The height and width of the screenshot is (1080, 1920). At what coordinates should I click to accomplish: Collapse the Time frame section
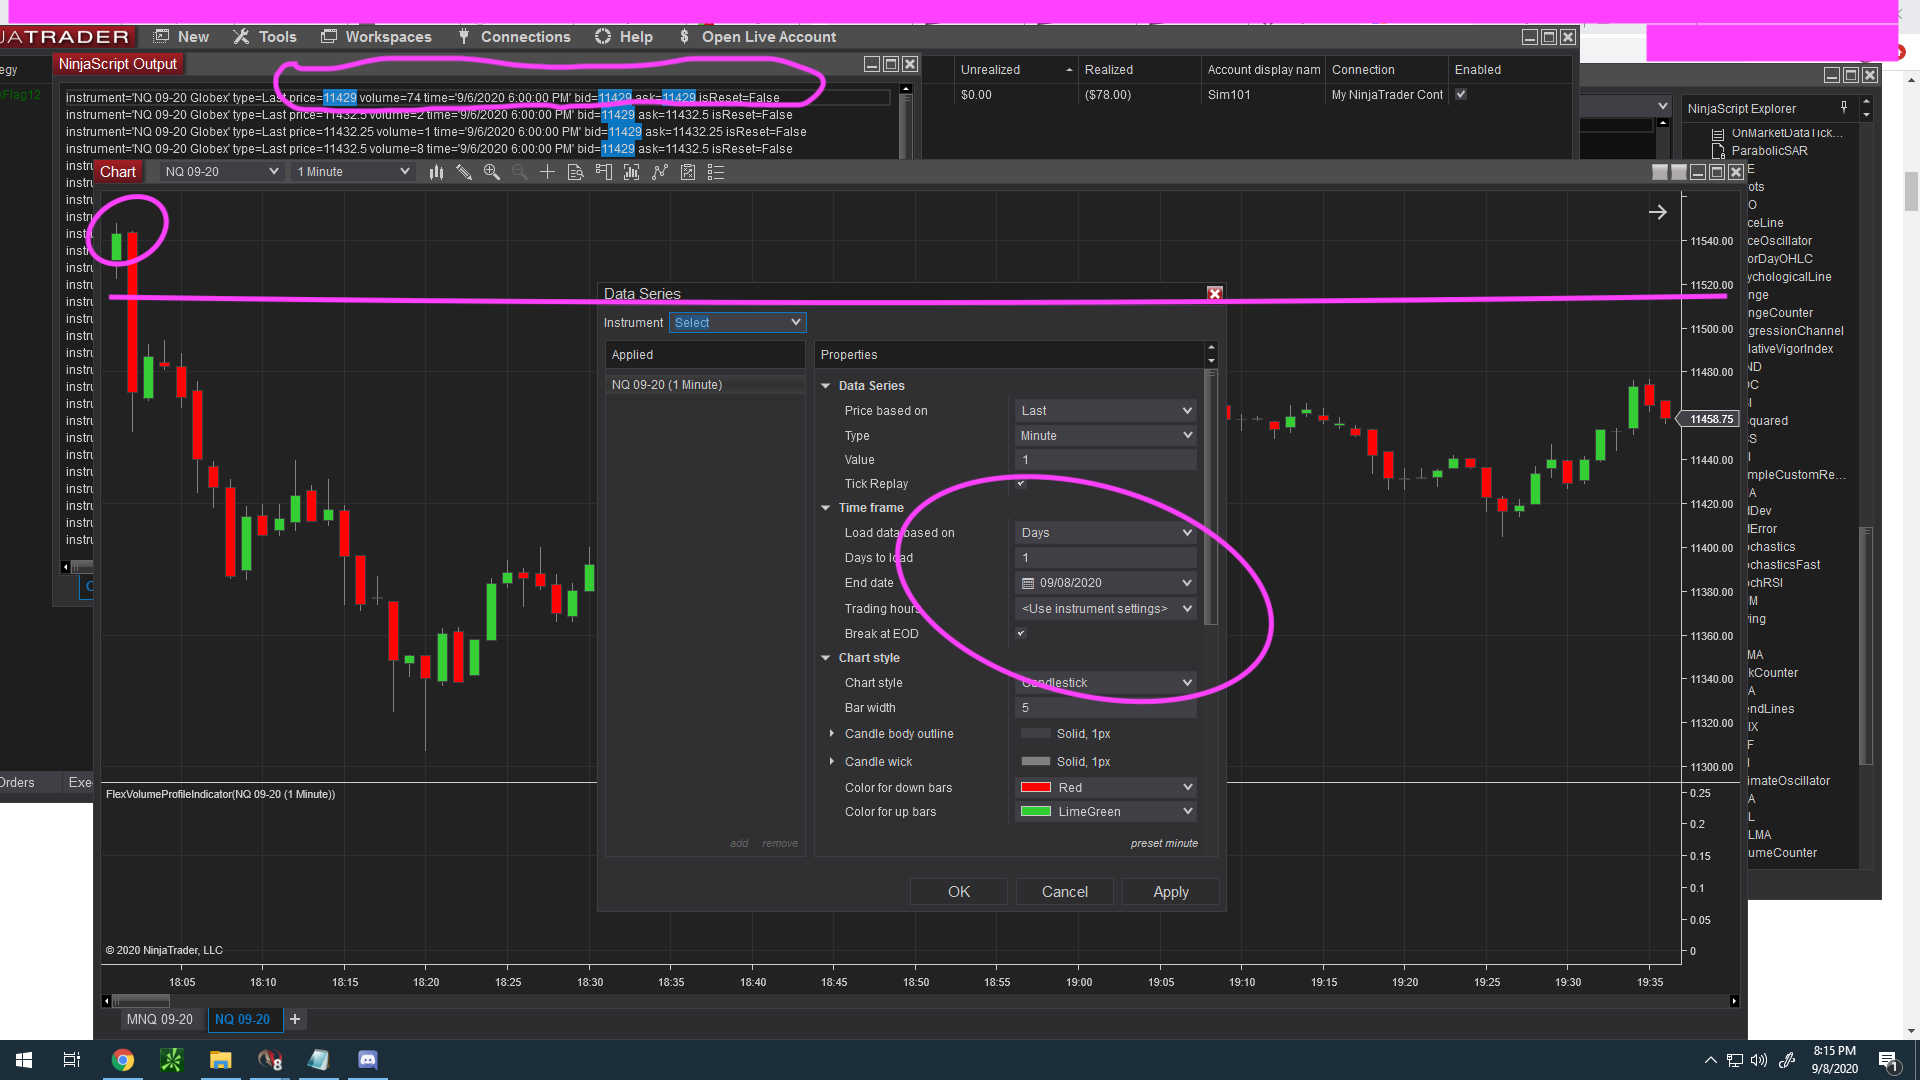point(826,508)
